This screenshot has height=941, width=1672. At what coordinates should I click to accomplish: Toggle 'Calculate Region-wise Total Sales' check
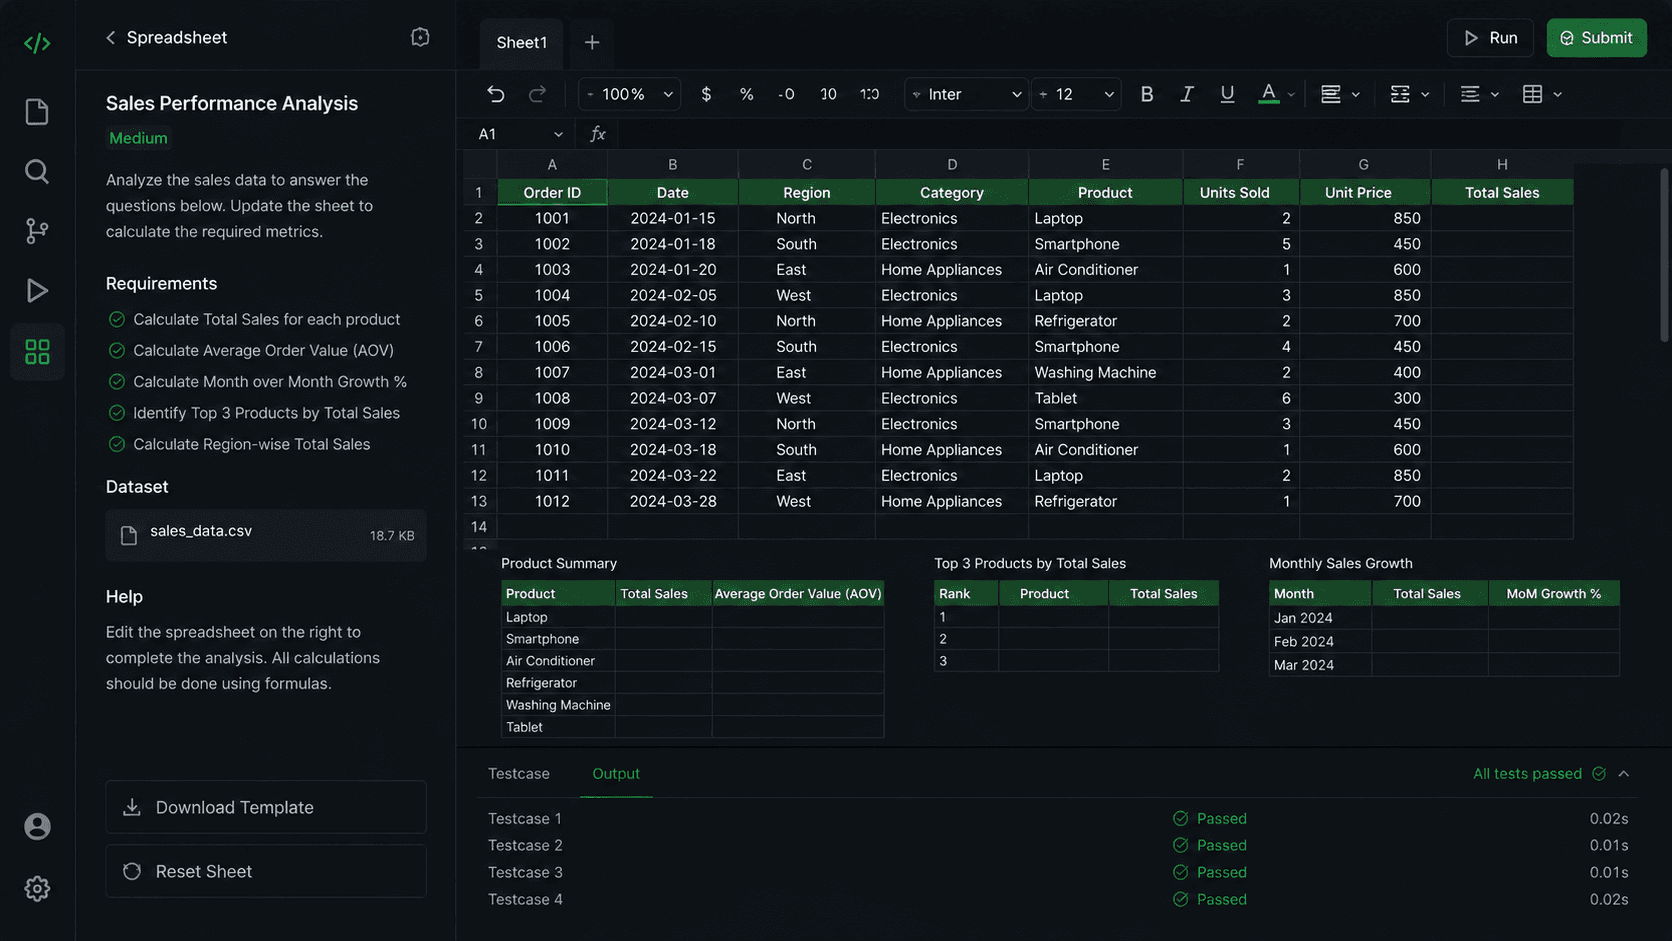coord(117,444)
